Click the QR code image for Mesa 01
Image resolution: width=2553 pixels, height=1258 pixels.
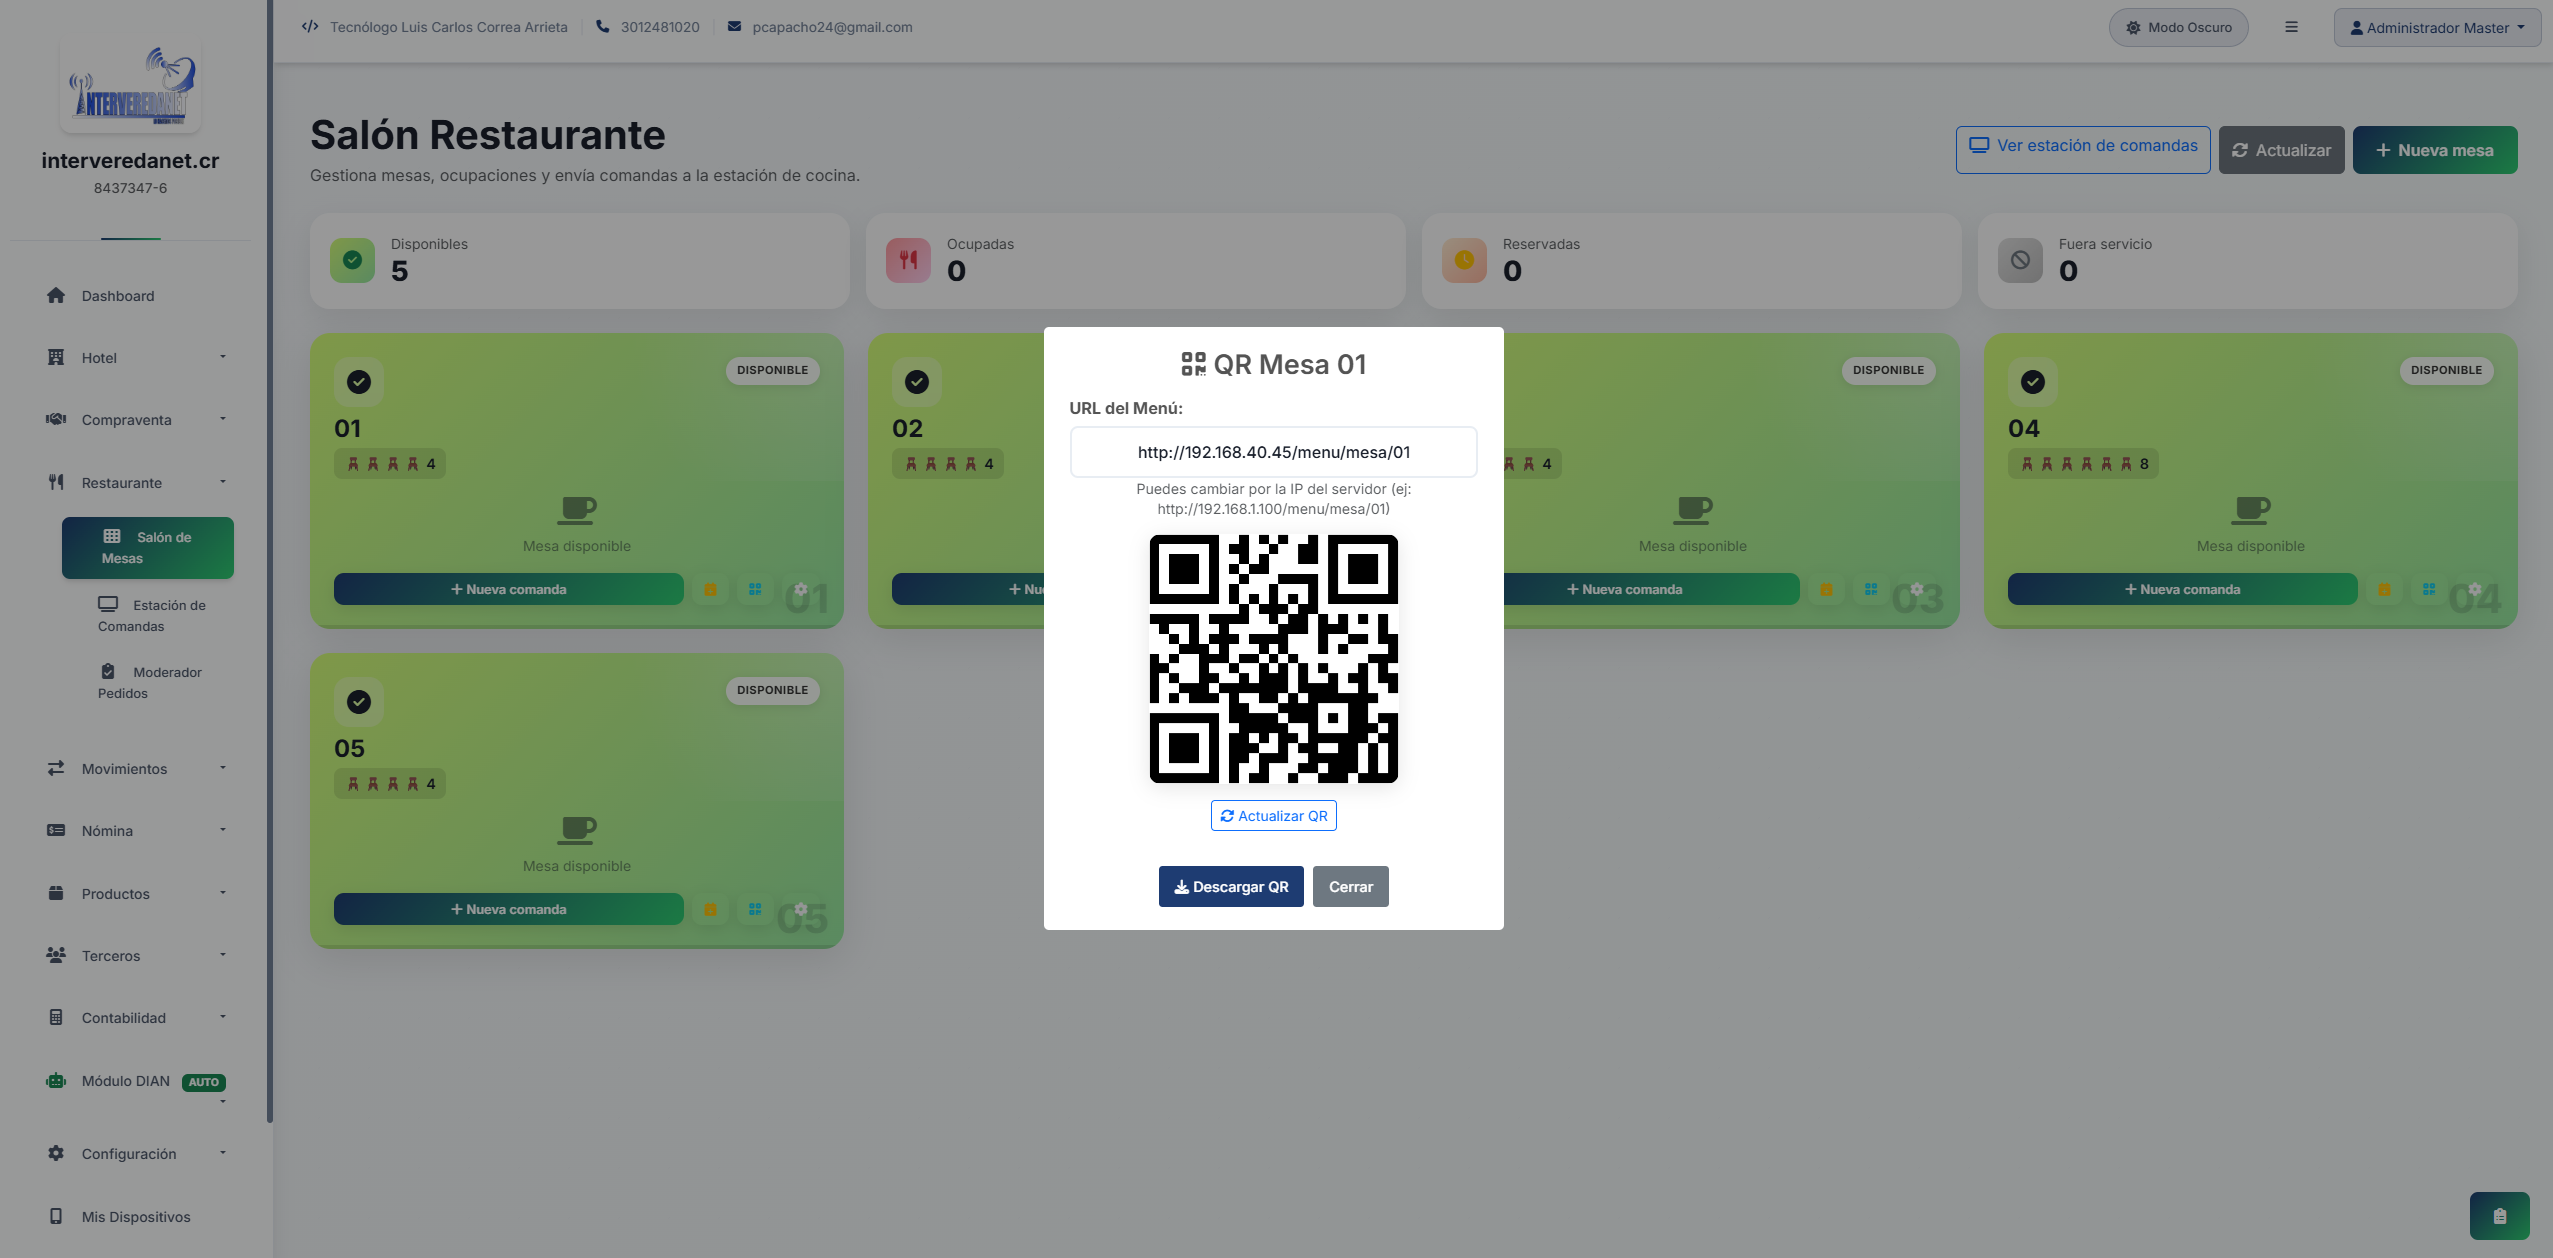pos(1273,659)
